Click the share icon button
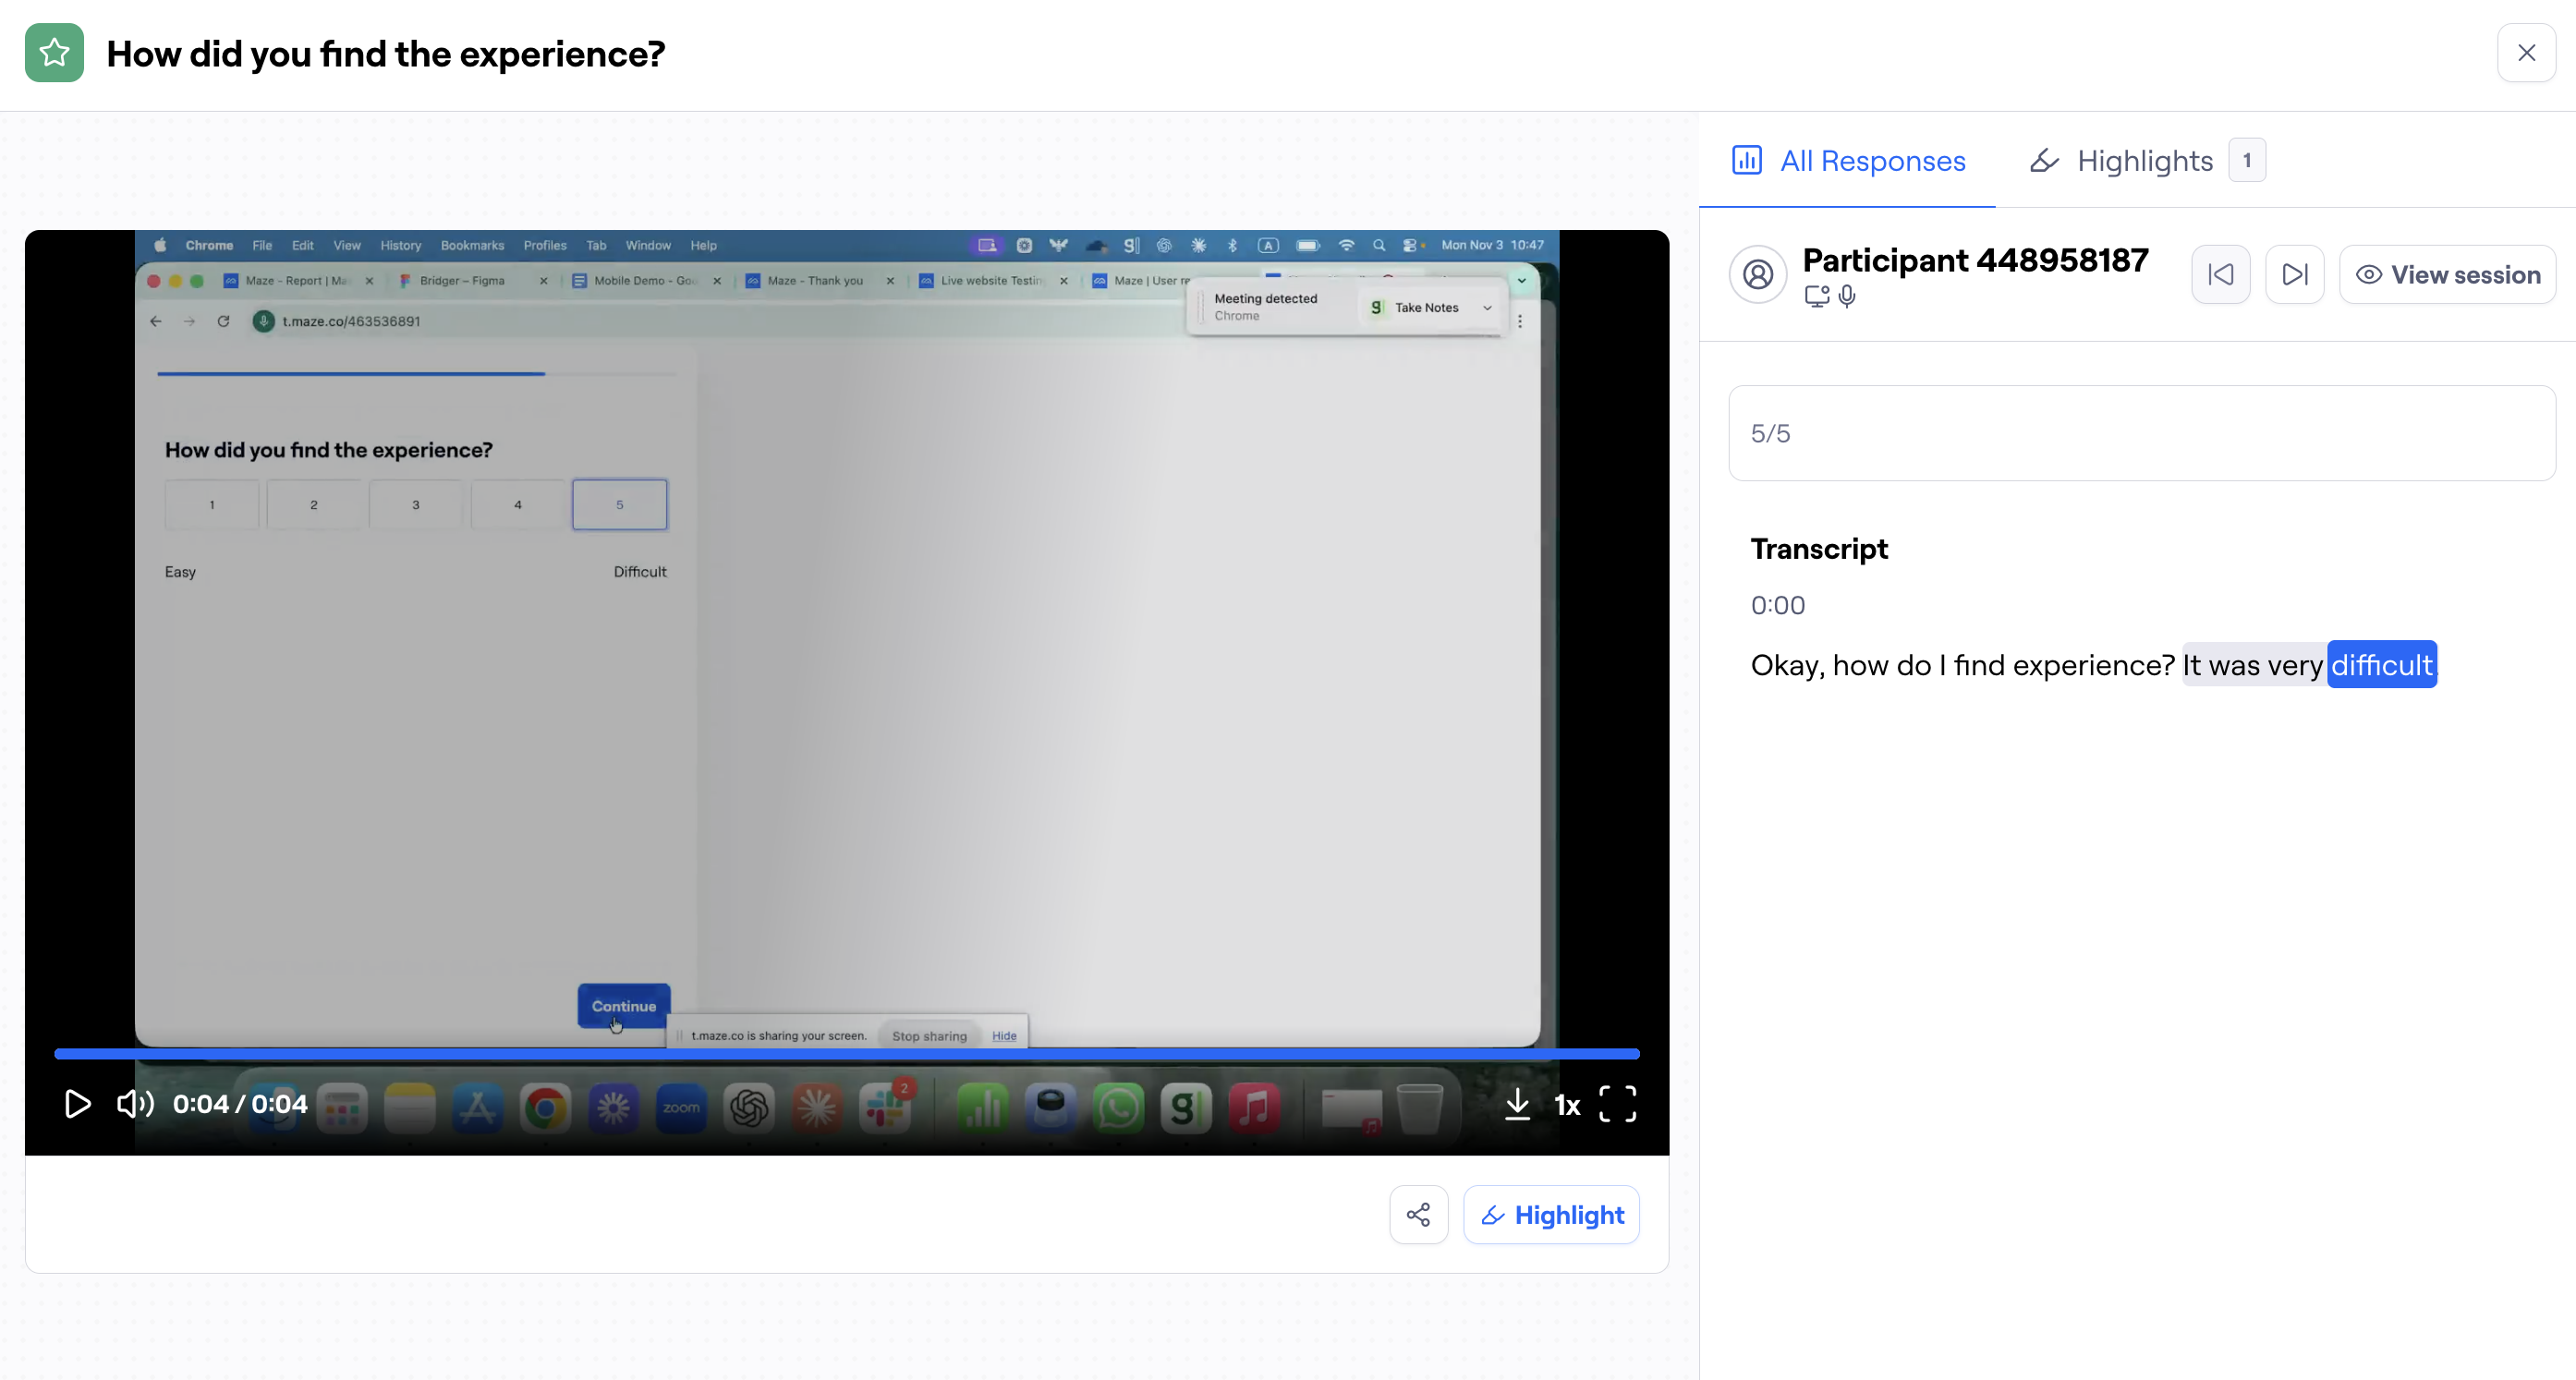Screen dimensions: 2576x1380 pyautogui.click(x=1418, y=1215)
